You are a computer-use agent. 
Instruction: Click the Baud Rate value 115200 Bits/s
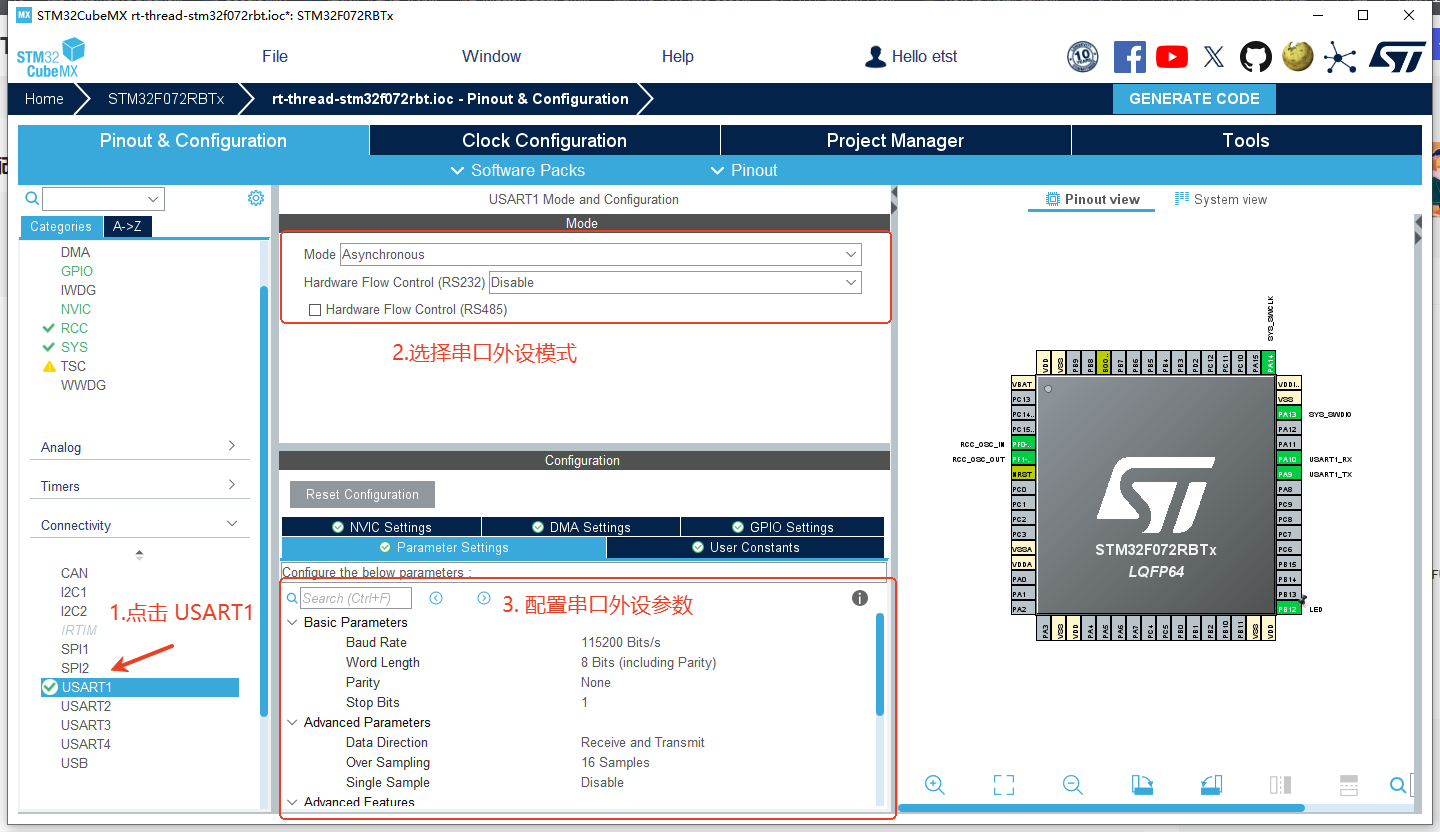tap(621, 642)
